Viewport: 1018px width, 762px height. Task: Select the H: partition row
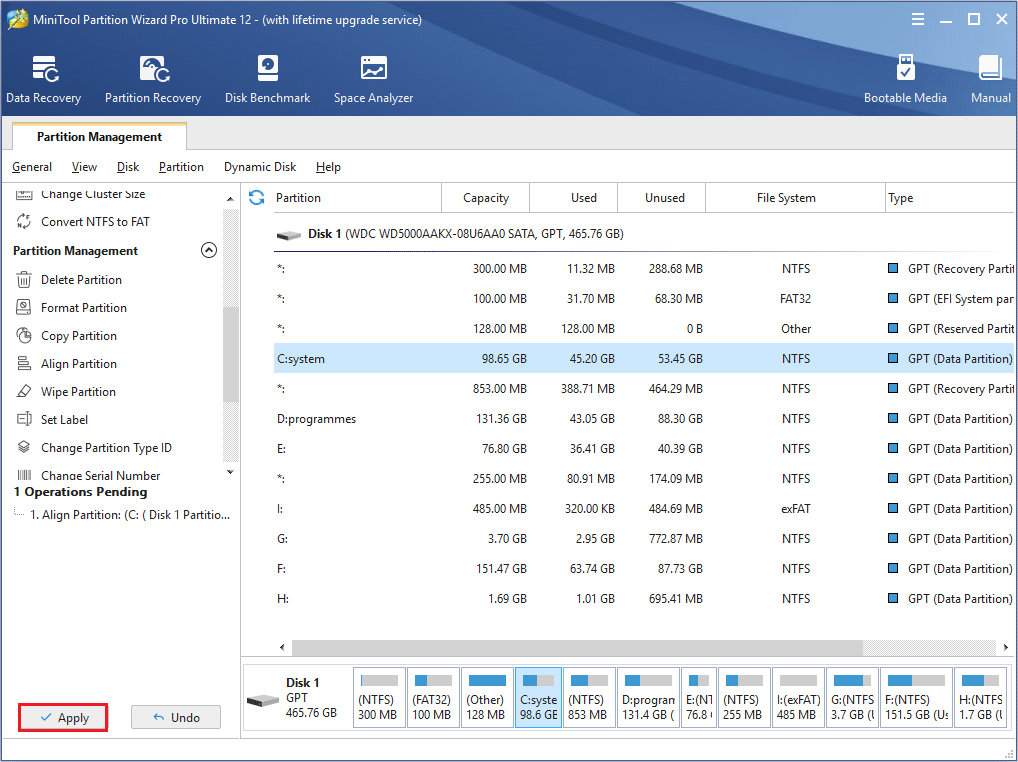[643, 598]
